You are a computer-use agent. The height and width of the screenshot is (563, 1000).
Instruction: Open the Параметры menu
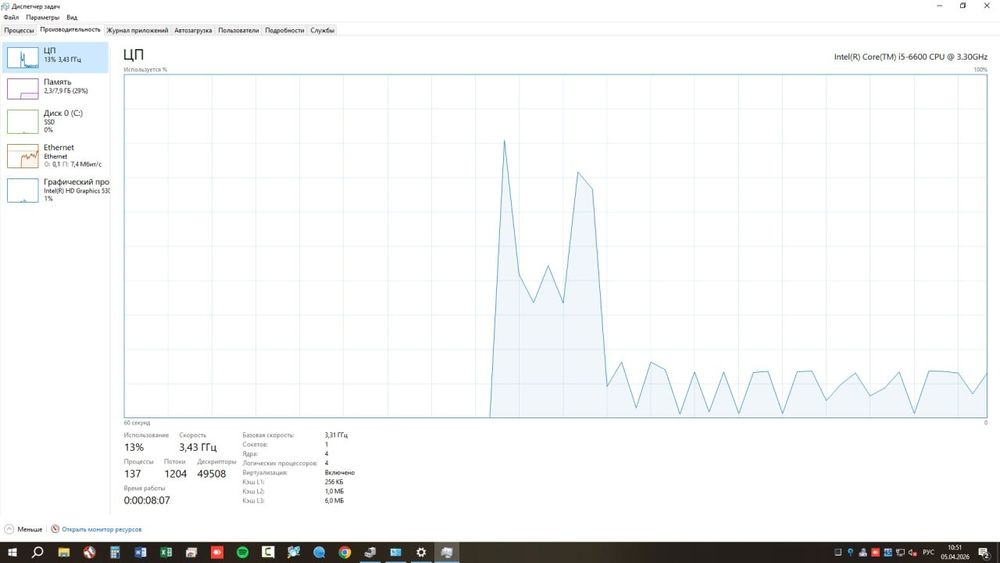click(x=43, y=17)
